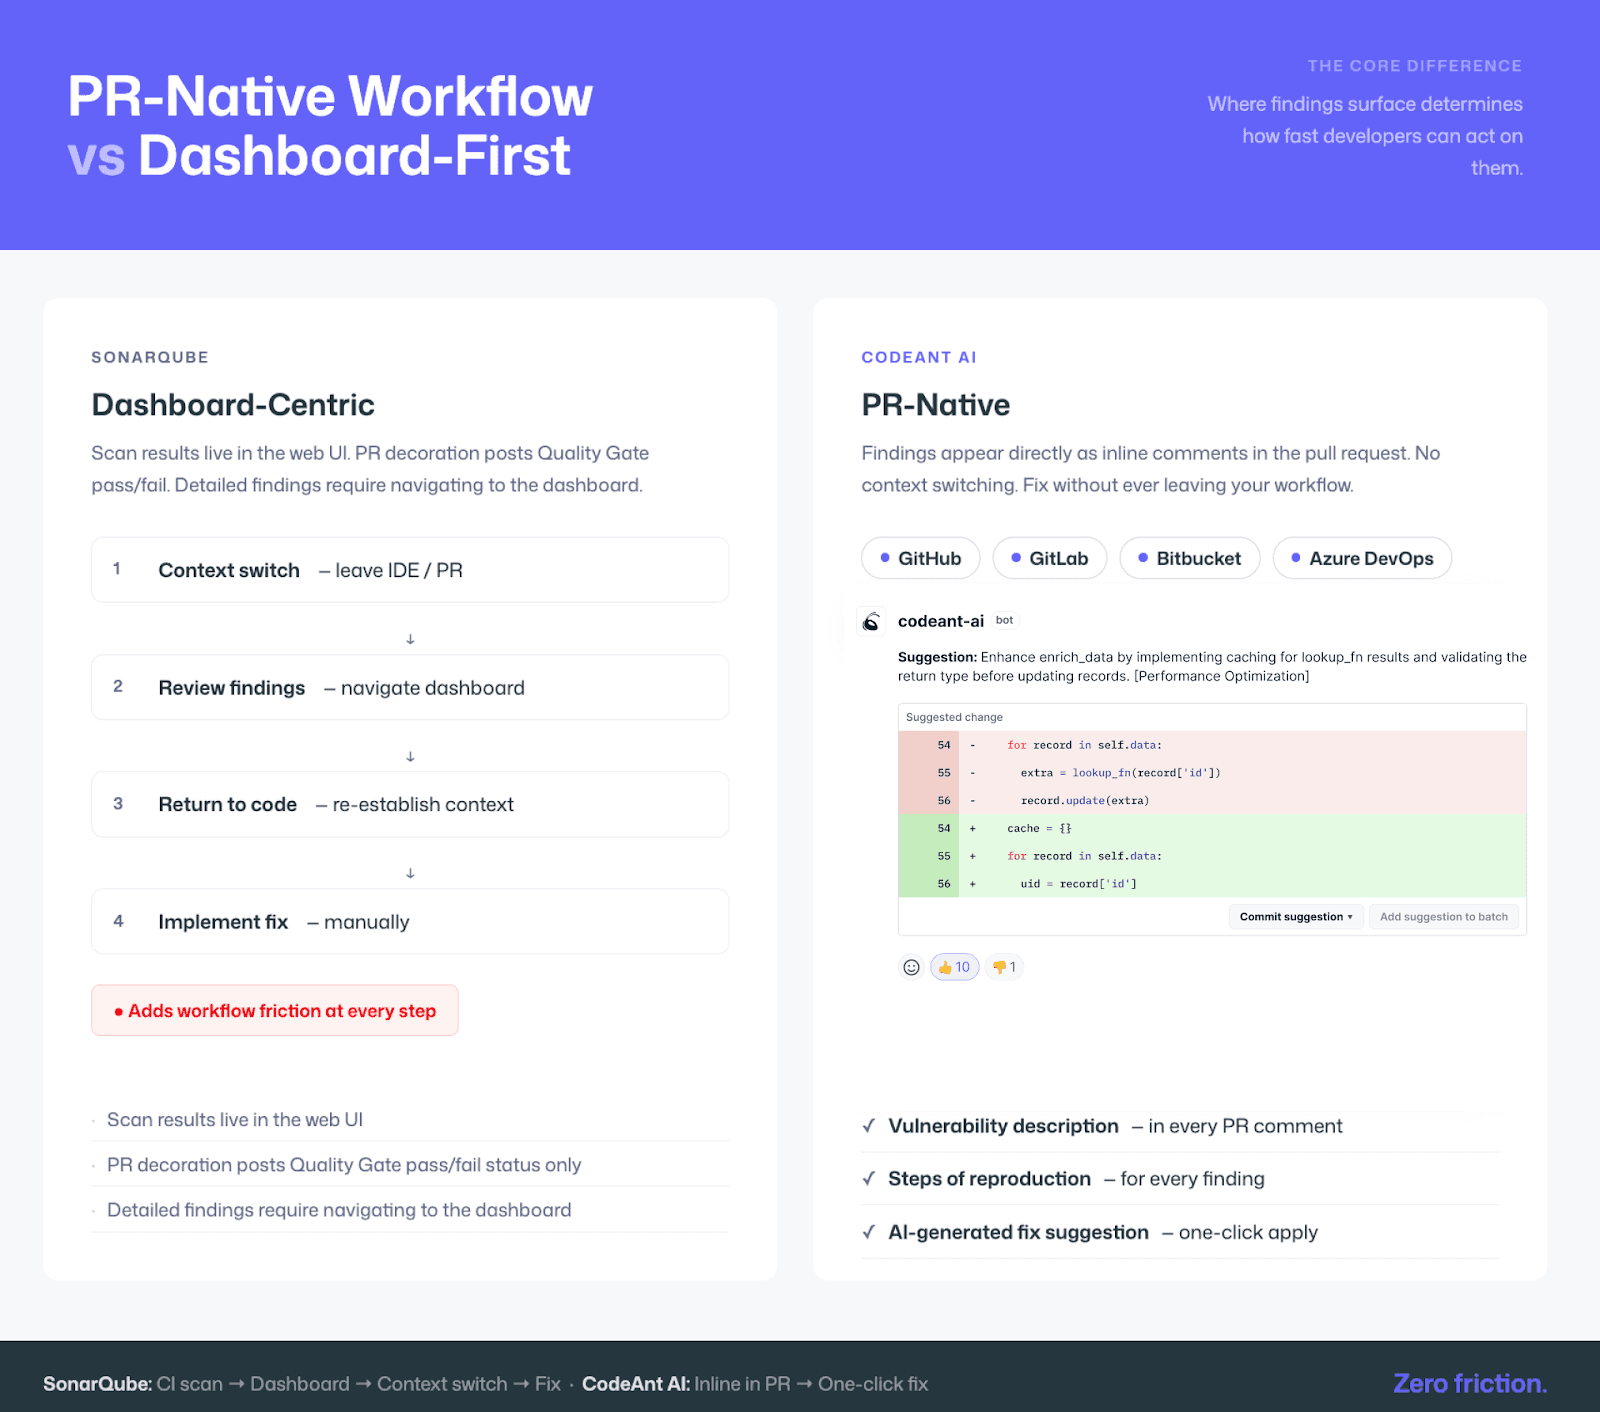This screenshot has height=1412, width=1600.
Task: Click removed line record.update(extra)
Action: (x=1212, y=801)
